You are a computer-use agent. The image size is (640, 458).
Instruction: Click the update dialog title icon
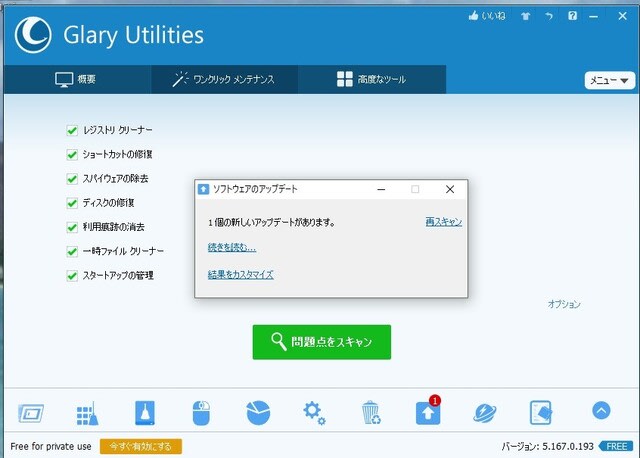coord(203,189)
